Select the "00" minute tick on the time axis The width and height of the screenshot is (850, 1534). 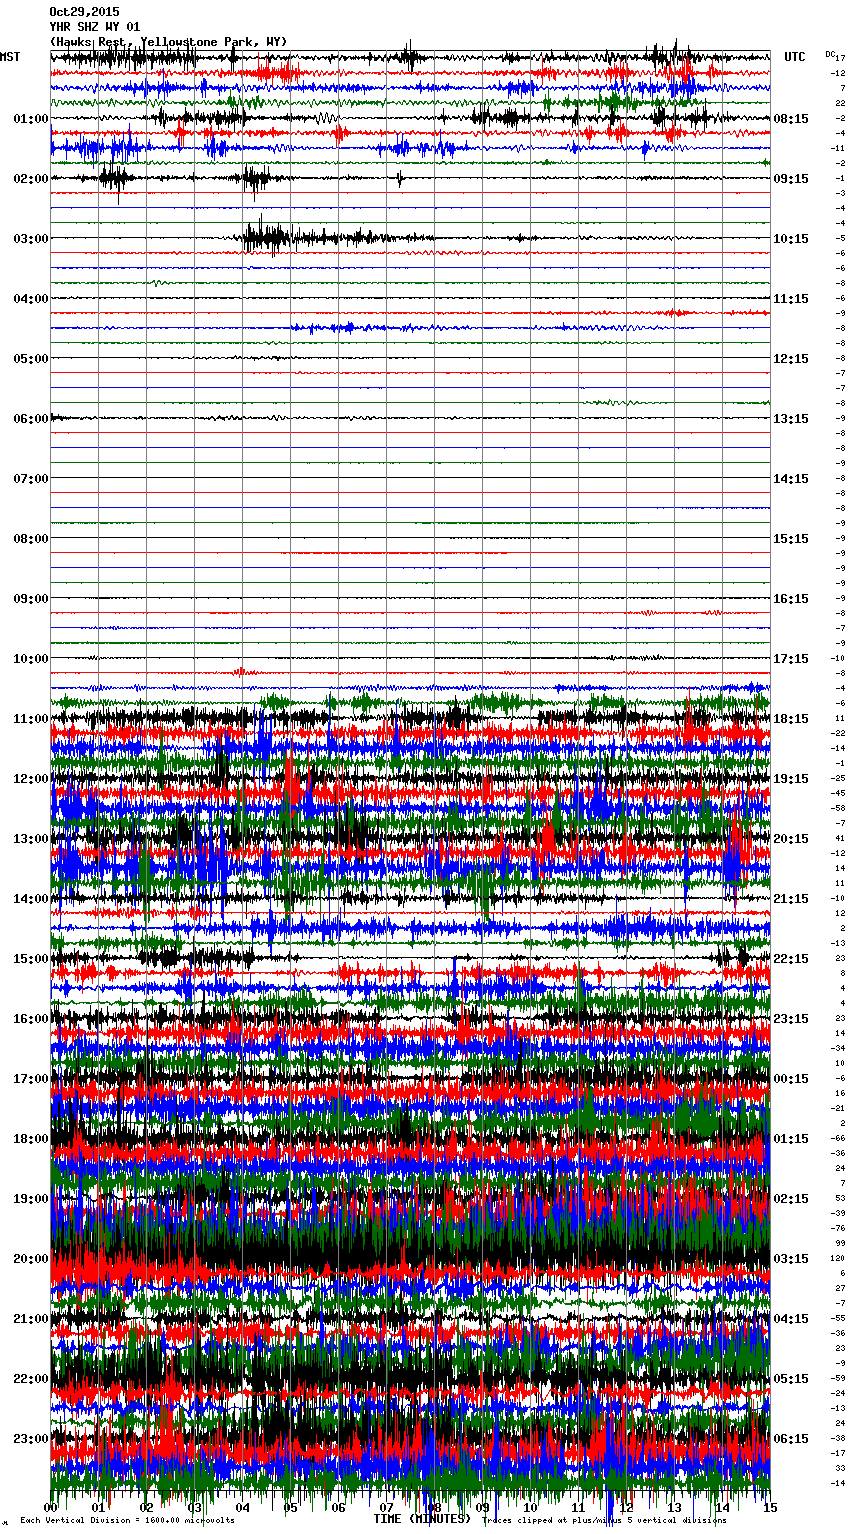click(50, 1507)
